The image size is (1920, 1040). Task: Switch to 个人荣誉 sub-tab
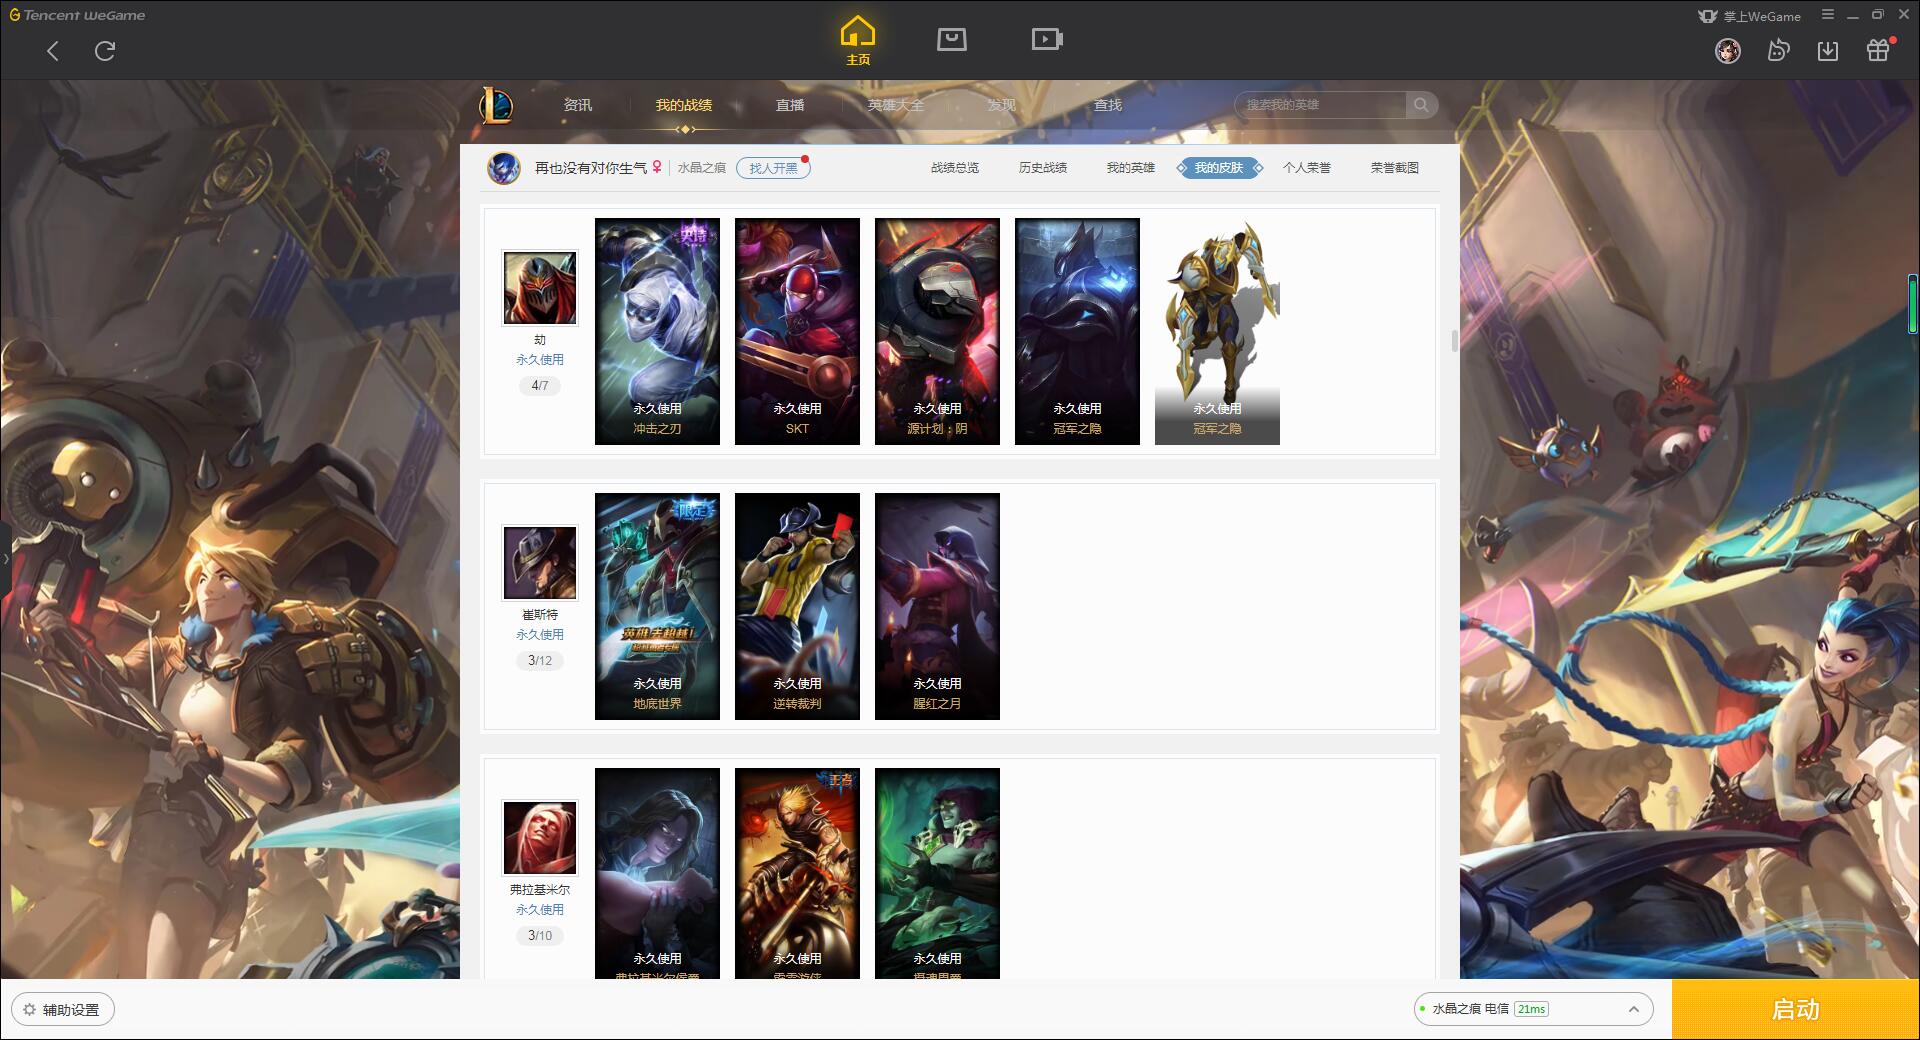1307,168
